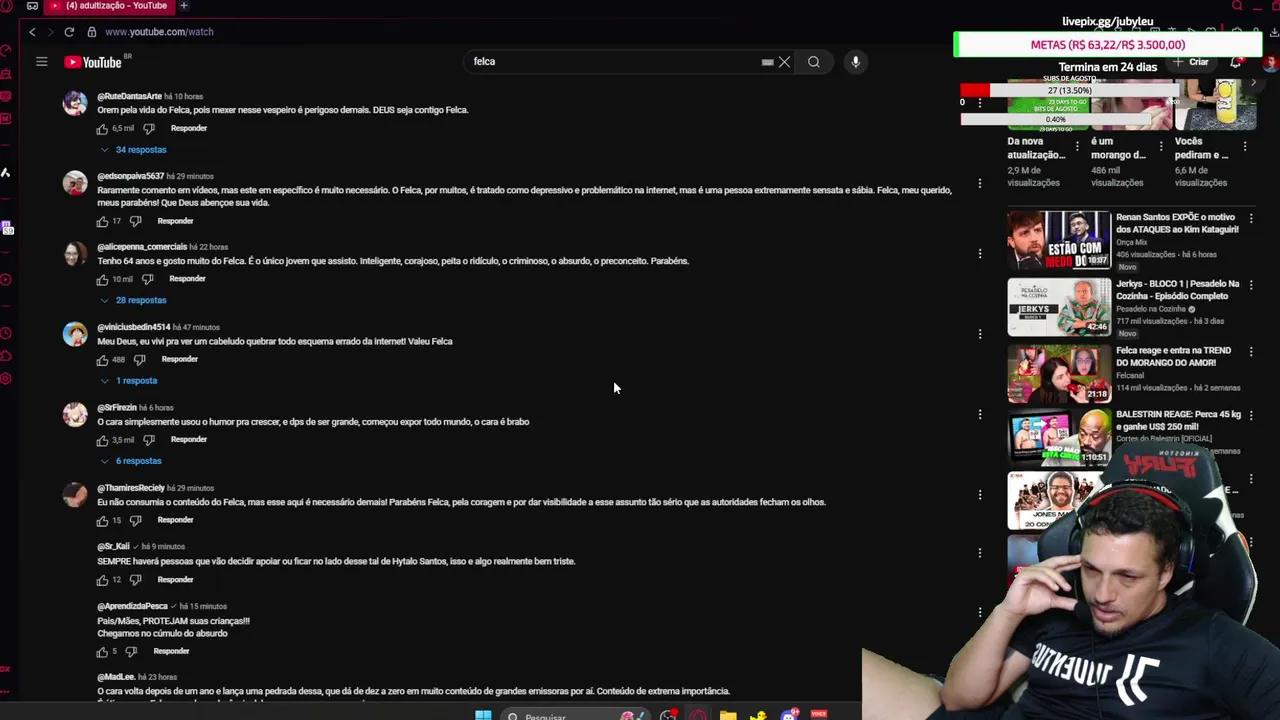Click the search magnifier button
1280x720 pixels.
[814, 62]
